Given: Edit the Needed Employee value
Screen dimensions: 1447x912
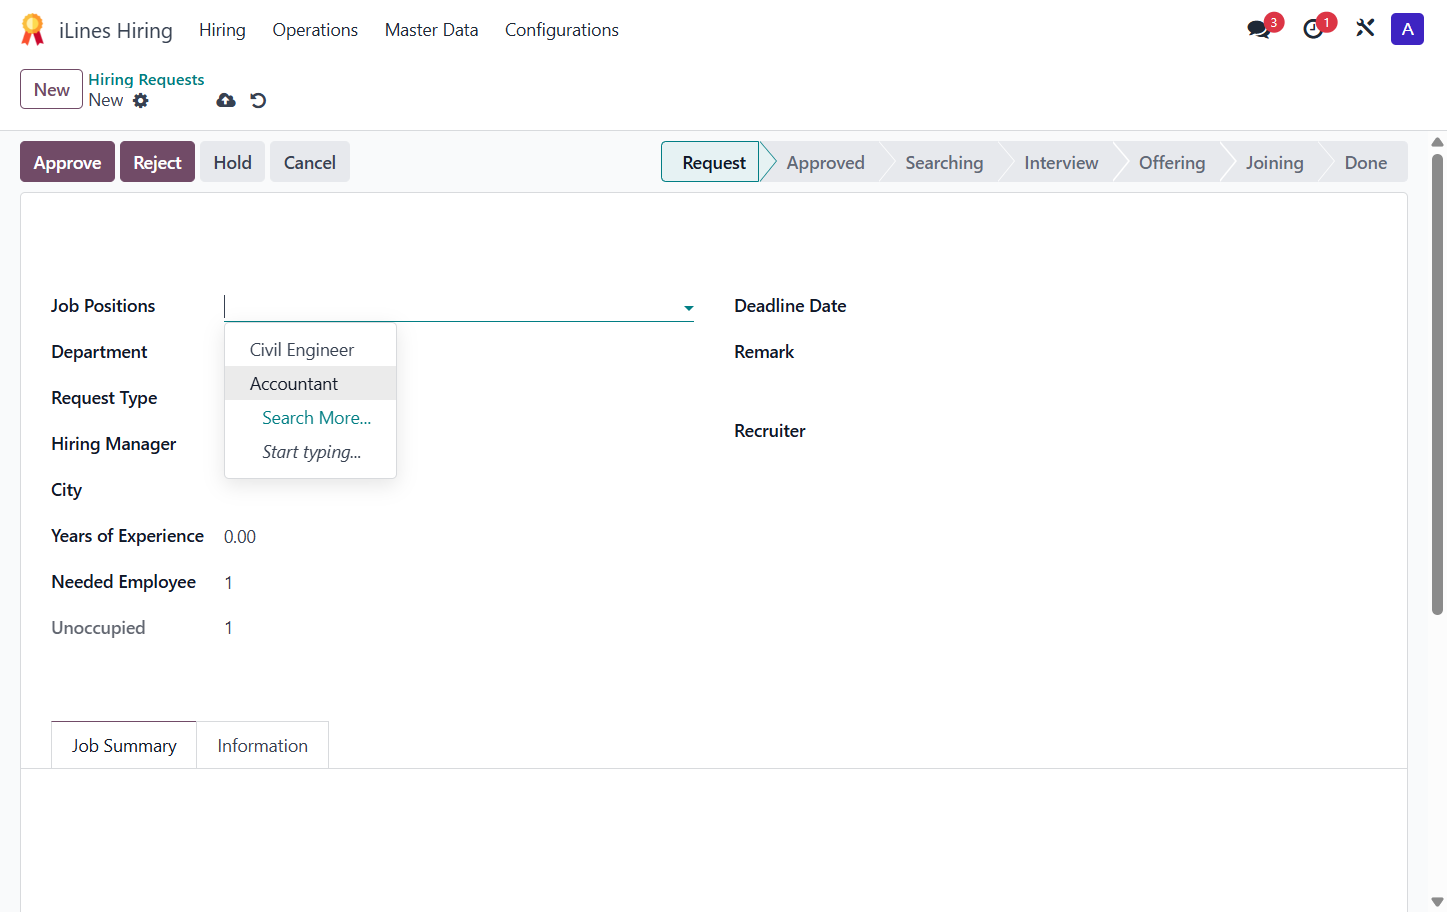Looking at the screenshot, I should (229, 583).
